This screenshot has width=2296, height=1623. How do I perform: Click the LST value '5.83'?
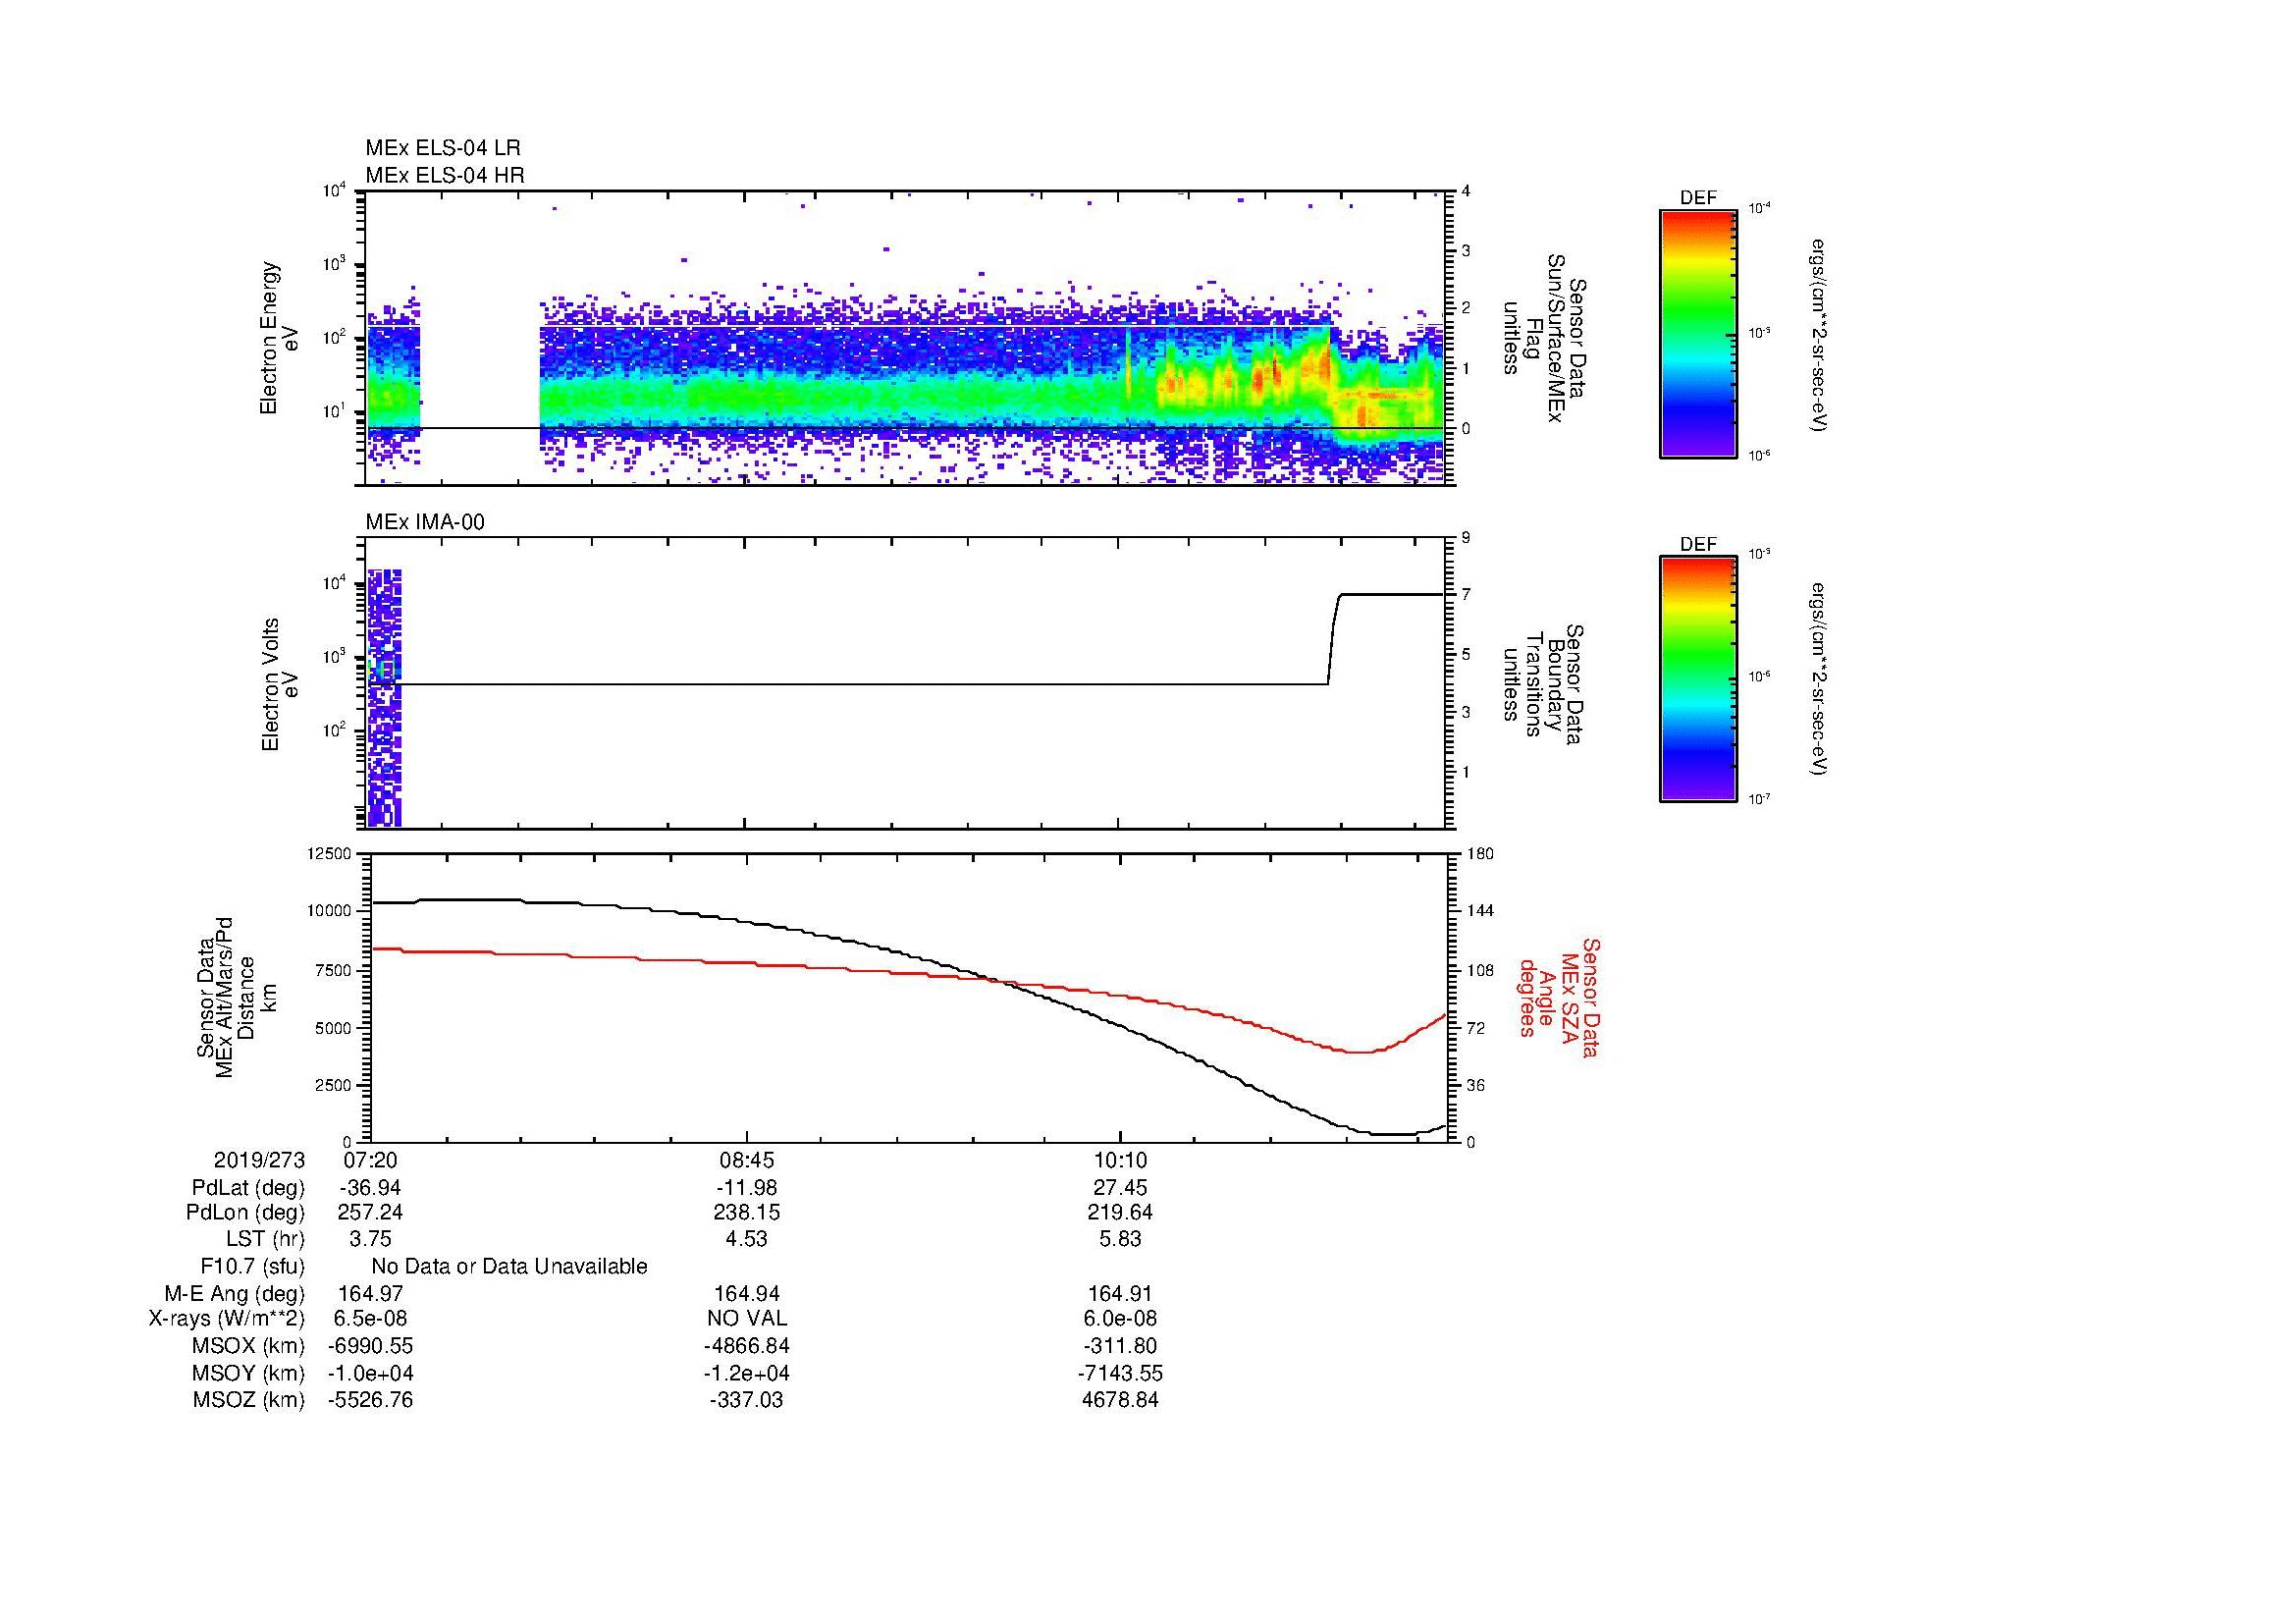(1120, 1239)
